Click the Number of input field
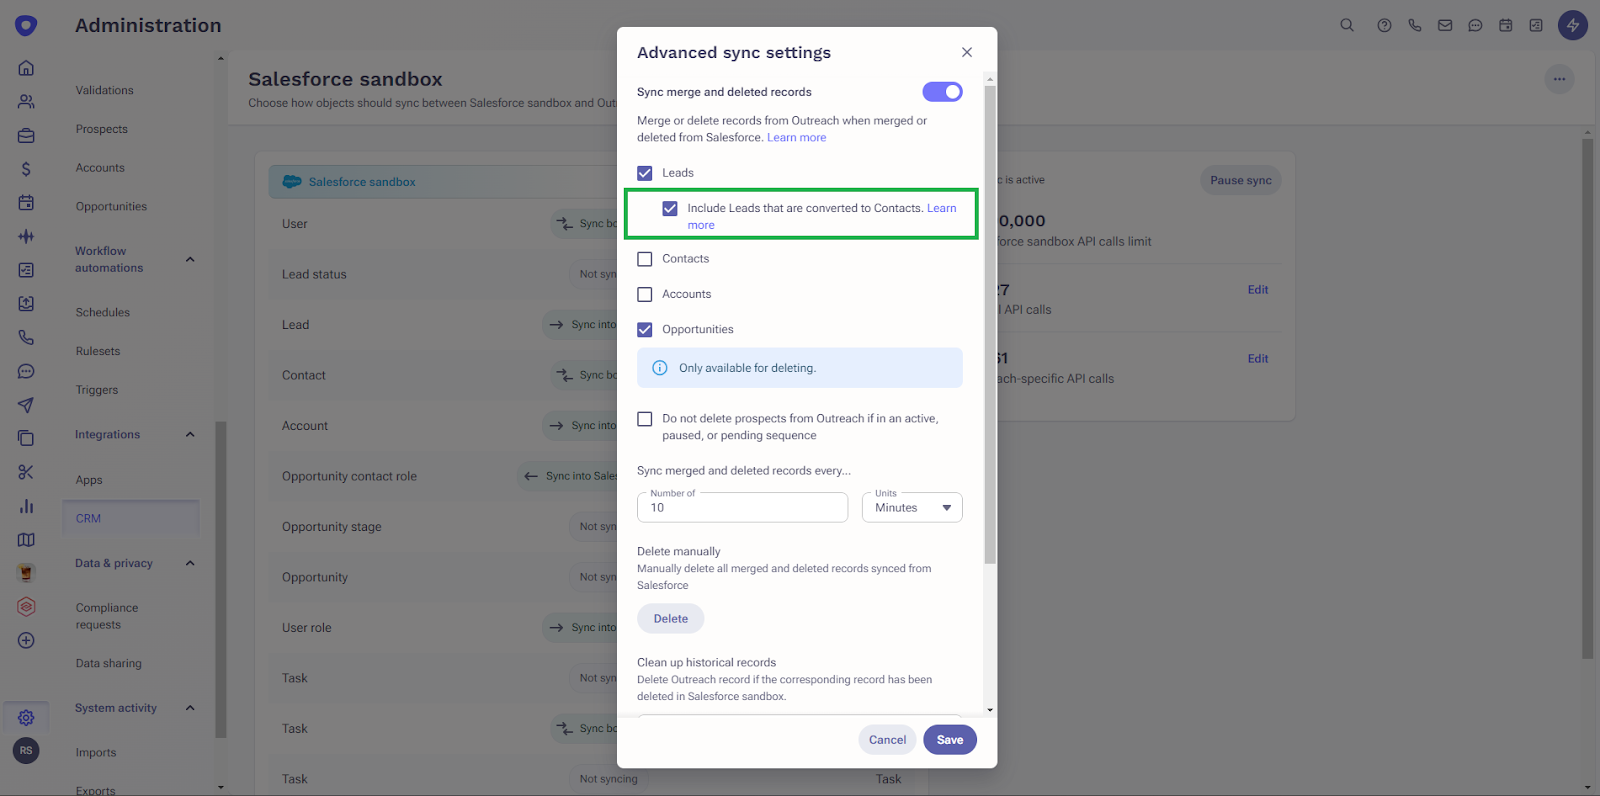Viewport: 1600px width, 796px height. point(742,507)
